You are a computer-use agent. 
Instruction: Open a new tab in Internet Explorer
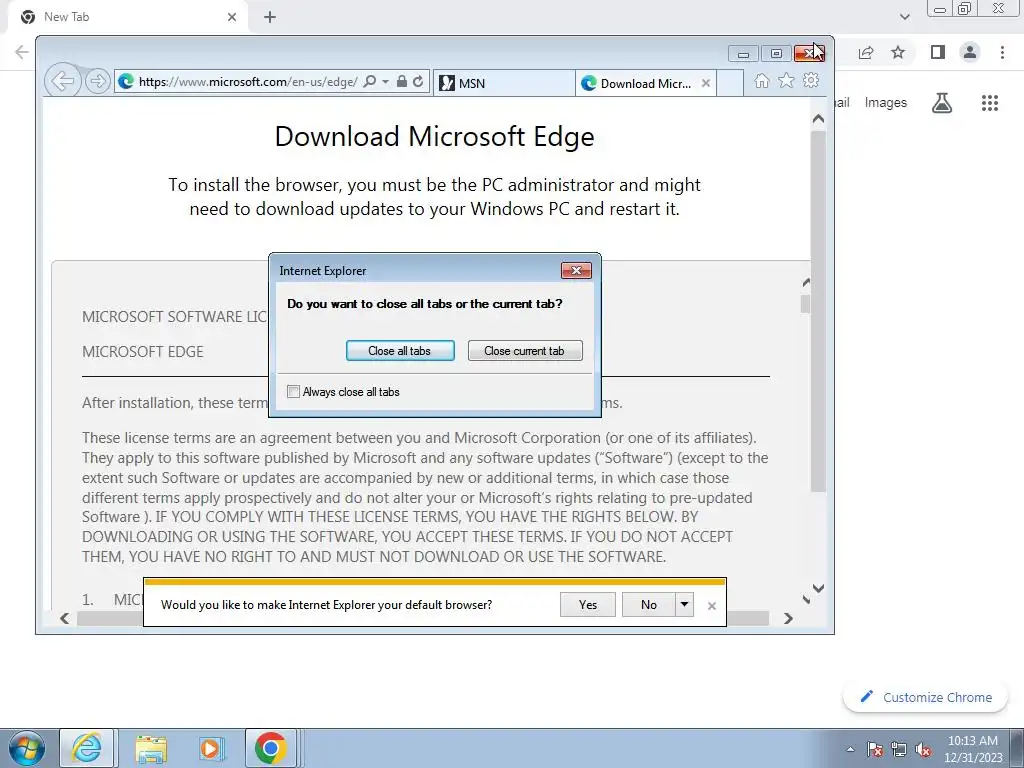click(729, 83)
